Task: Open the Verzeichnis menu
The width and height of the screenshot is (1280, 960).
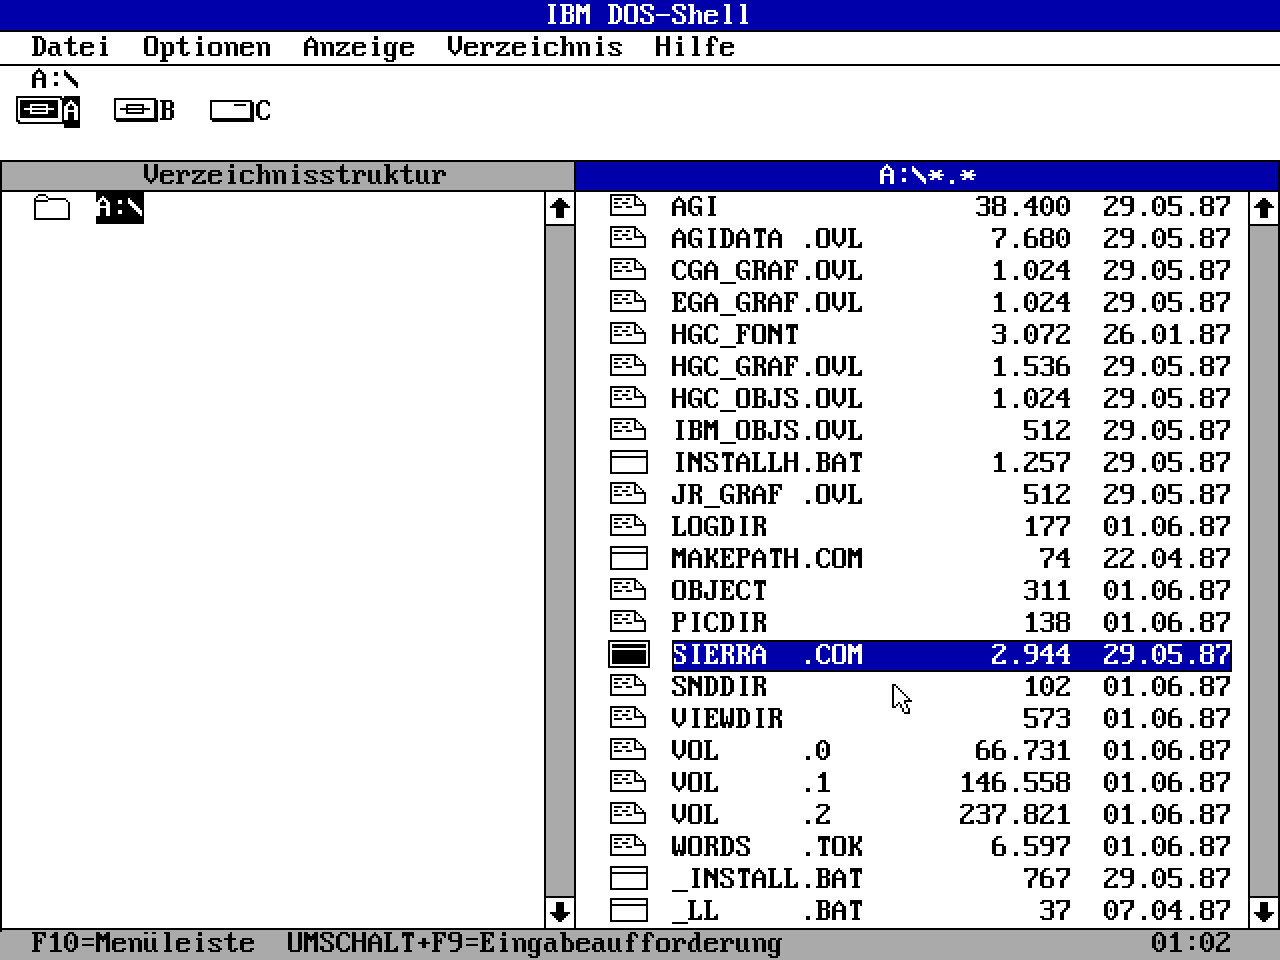Action: (534, 47)
